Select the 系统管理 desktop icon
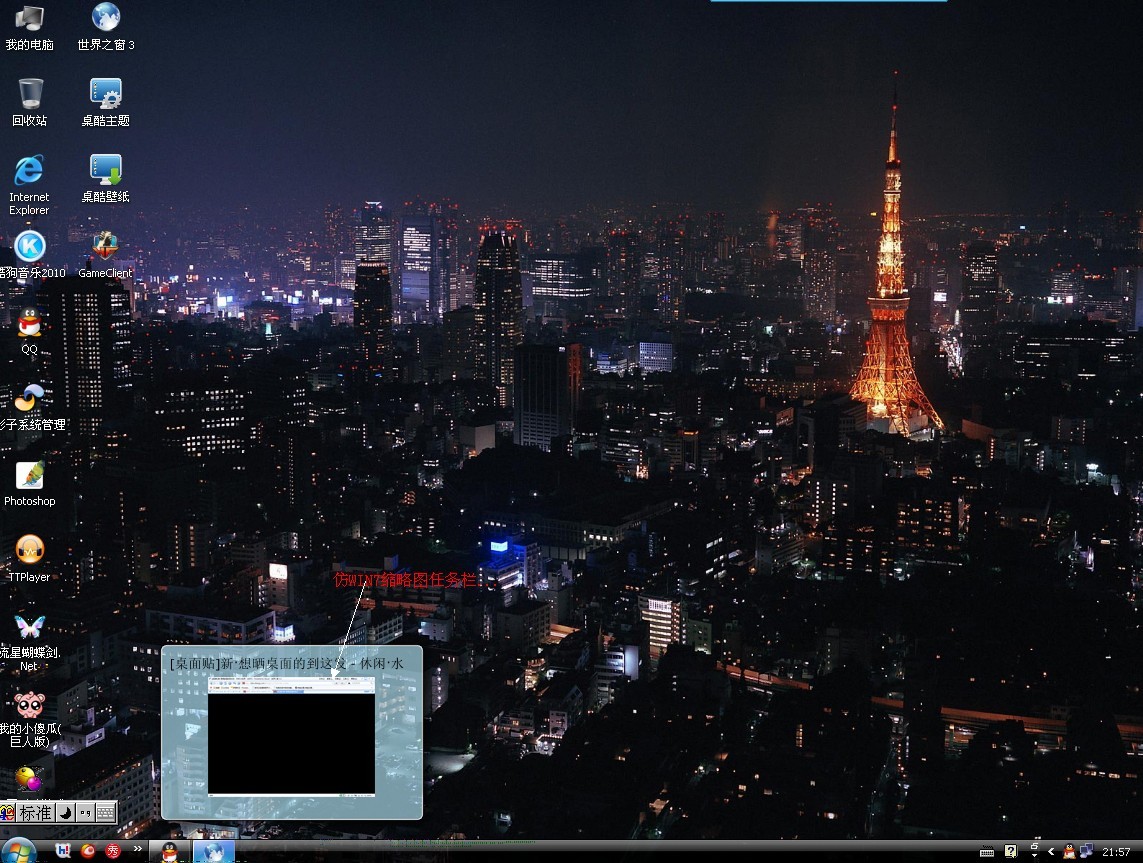The width and height of the screenshot is (1143, 863). (x=31, y=407)
